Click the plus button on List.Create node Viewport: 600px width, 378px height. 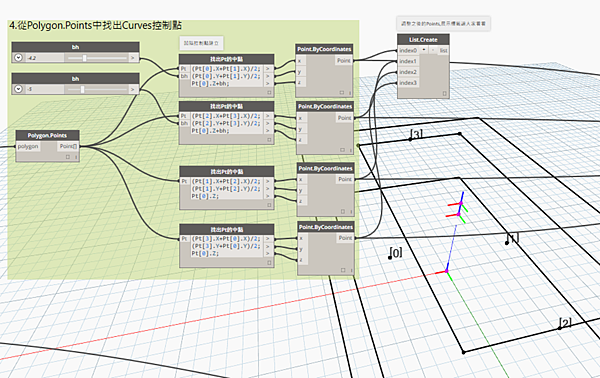[424, 50]
